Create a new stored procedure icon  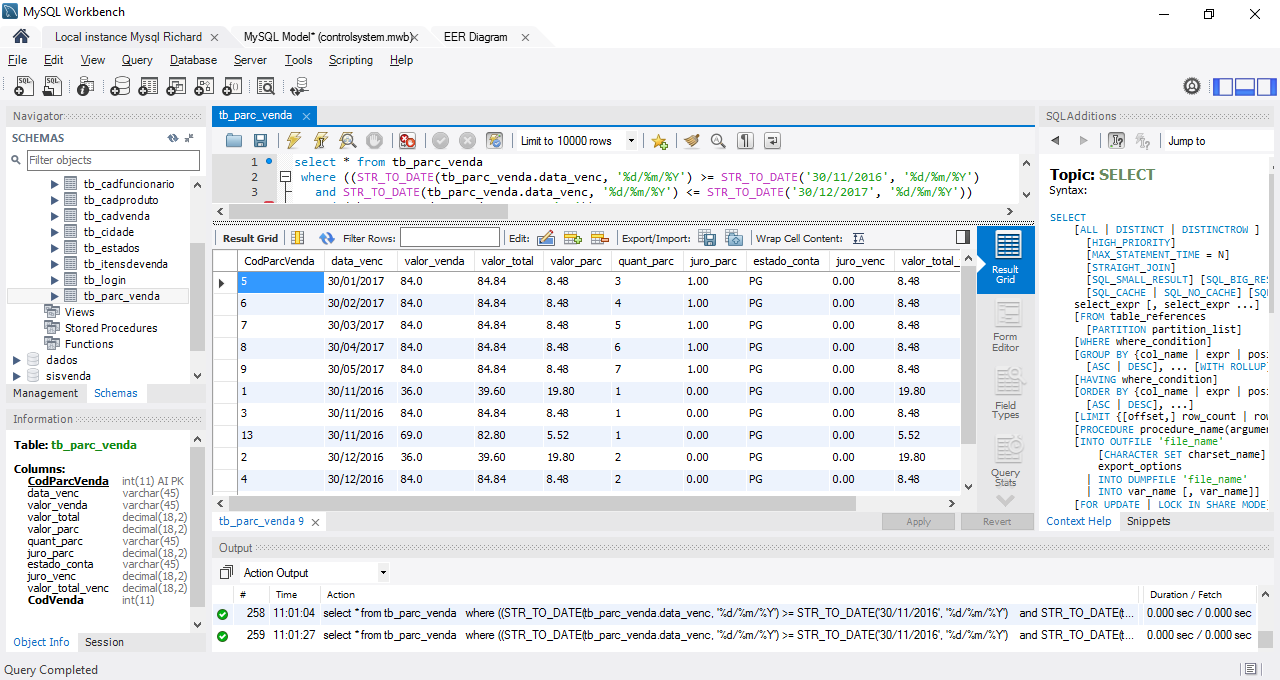pyautogui.click(x=204, y=86)
